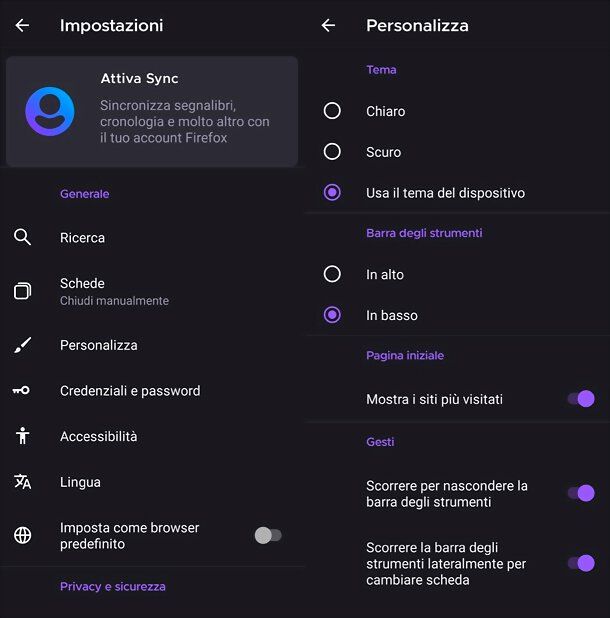This screenshot has width=610, height=618.
Task: Turn off Mostra i siti più visitati
Action: (x=581, y=399)
